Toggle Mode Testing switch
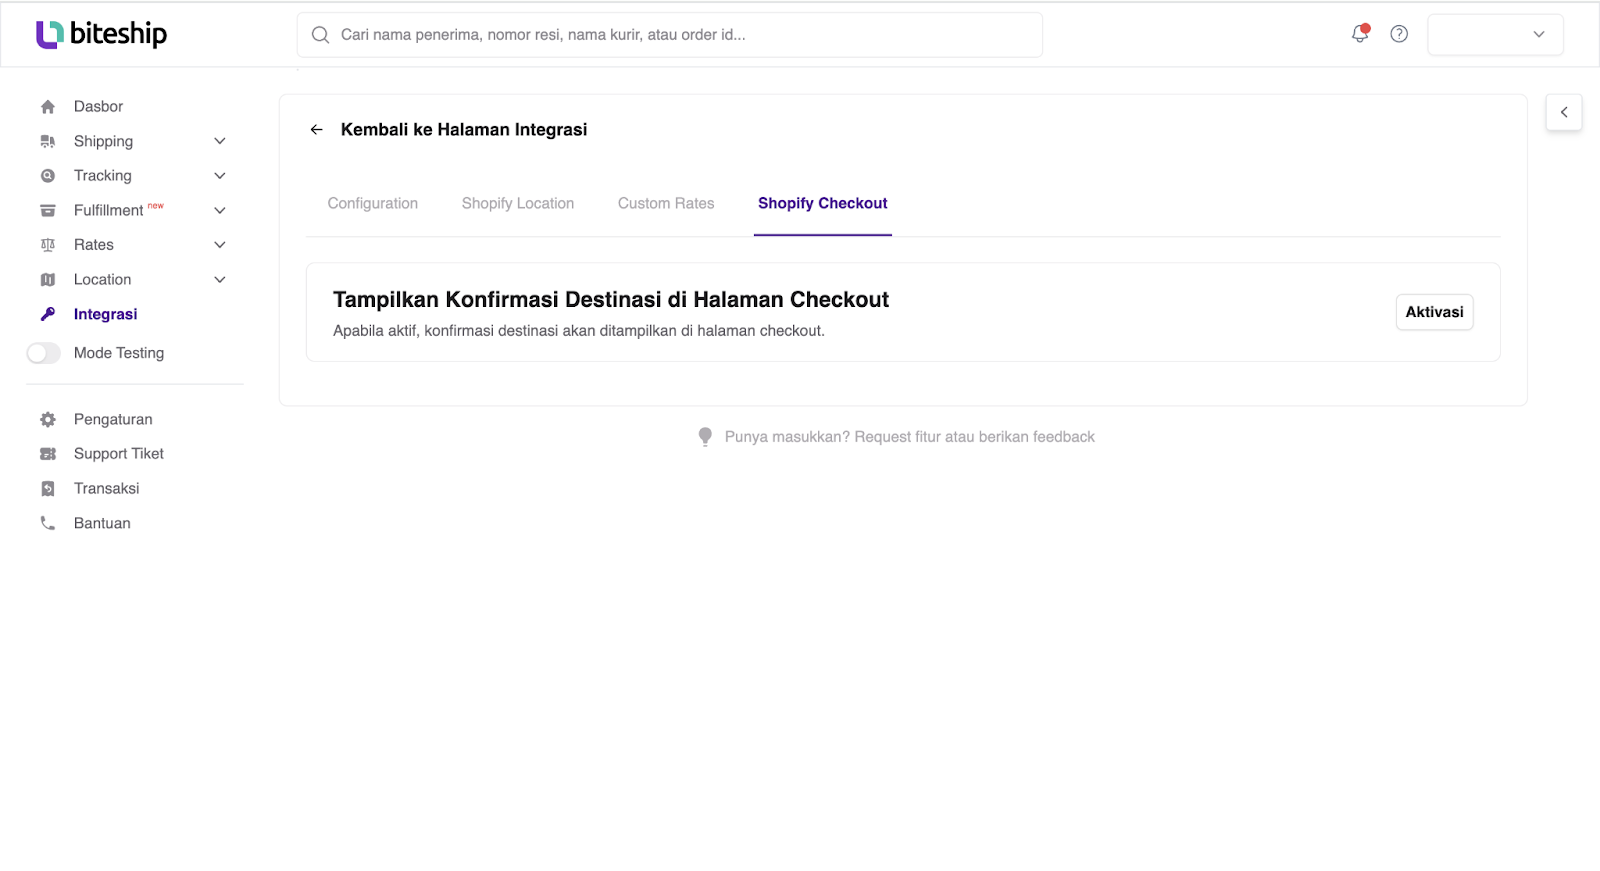1600x871 pixels. pyautogui.click(x=44, y=353)
